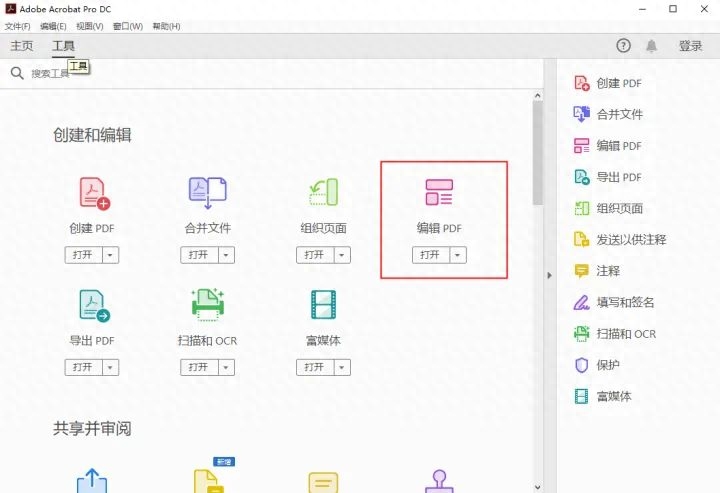Expand dropdown arrow next to 编辑 PDF 打开

458,255
